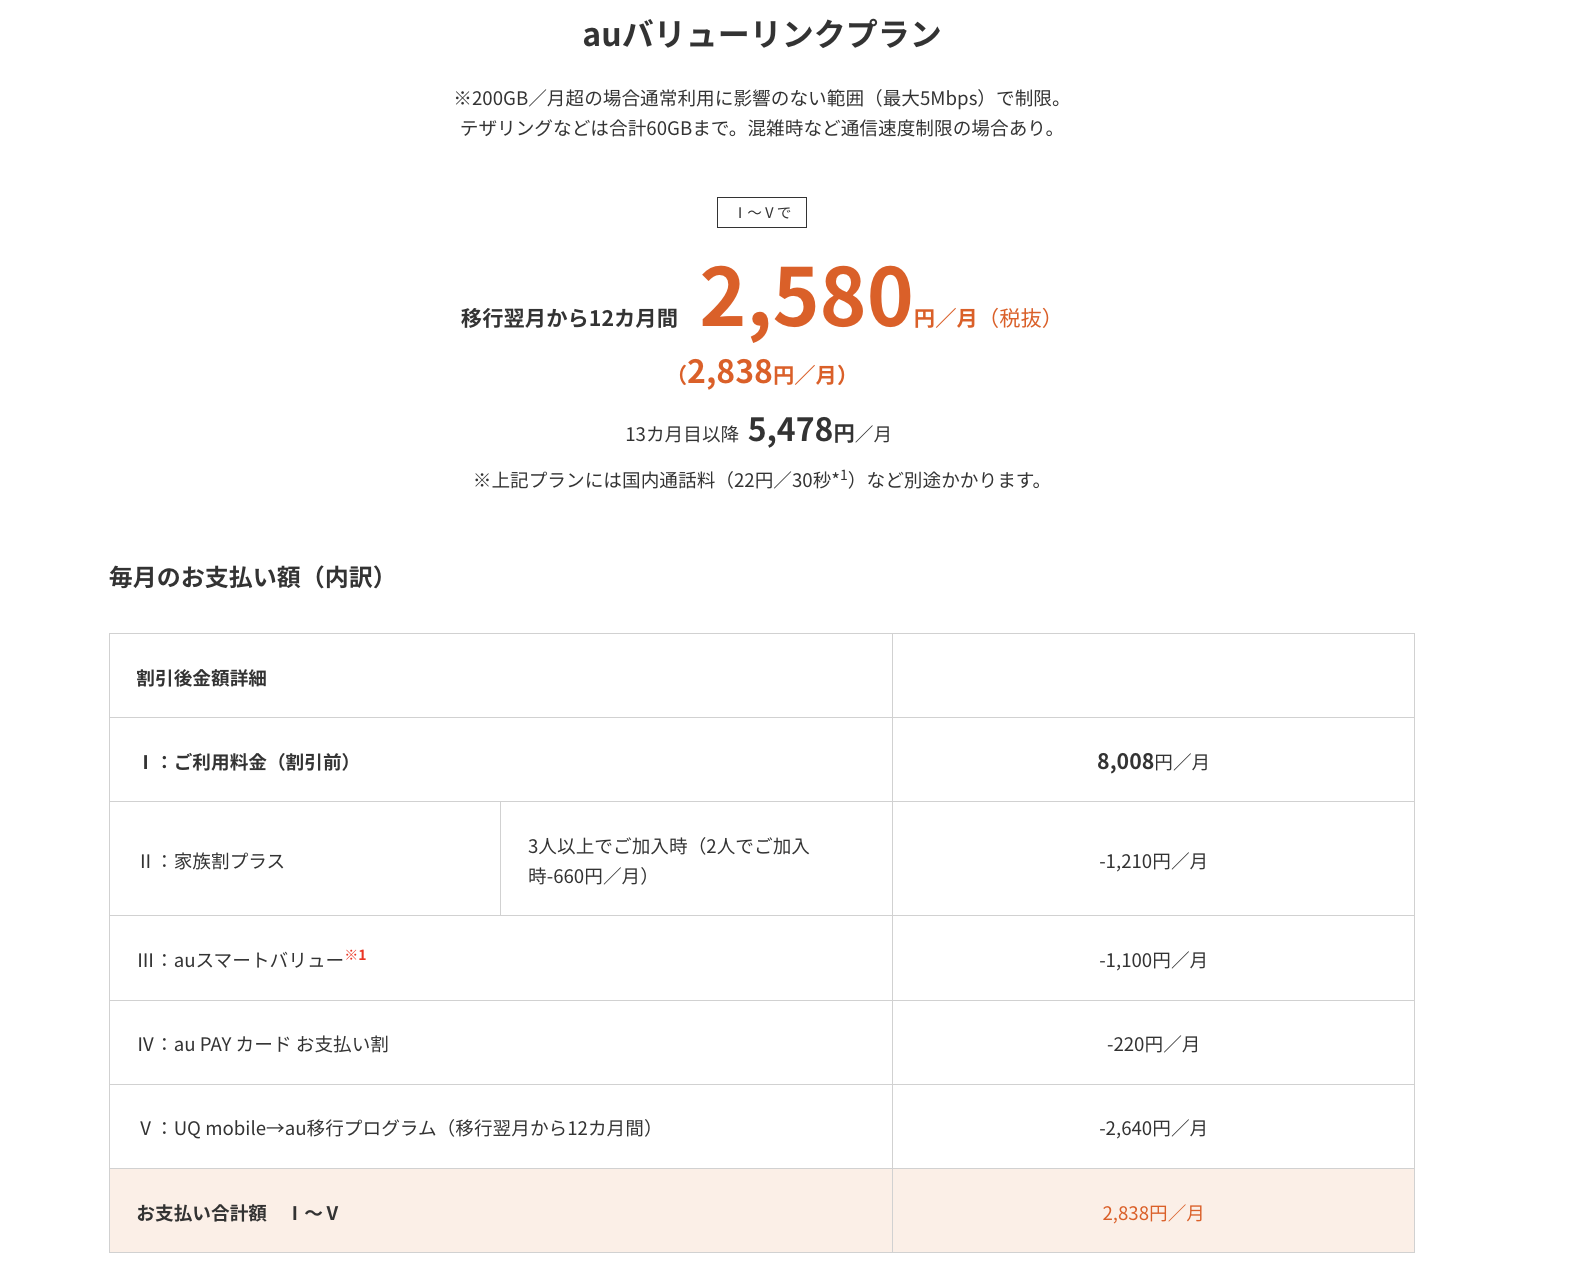Click the -220円／月 discount amount
This screenshot has height=1281, width=1588.
pyautogui.click(x=1153, y=1044)
